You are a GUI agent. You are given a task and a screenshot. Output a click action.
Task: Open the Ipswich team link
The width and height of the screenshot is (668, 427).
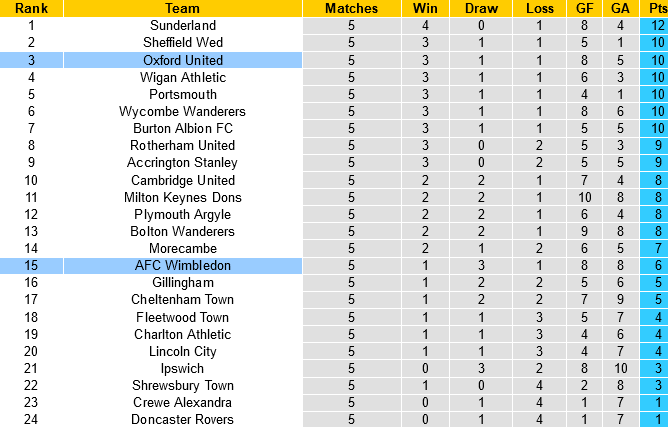tap(182, 368)
